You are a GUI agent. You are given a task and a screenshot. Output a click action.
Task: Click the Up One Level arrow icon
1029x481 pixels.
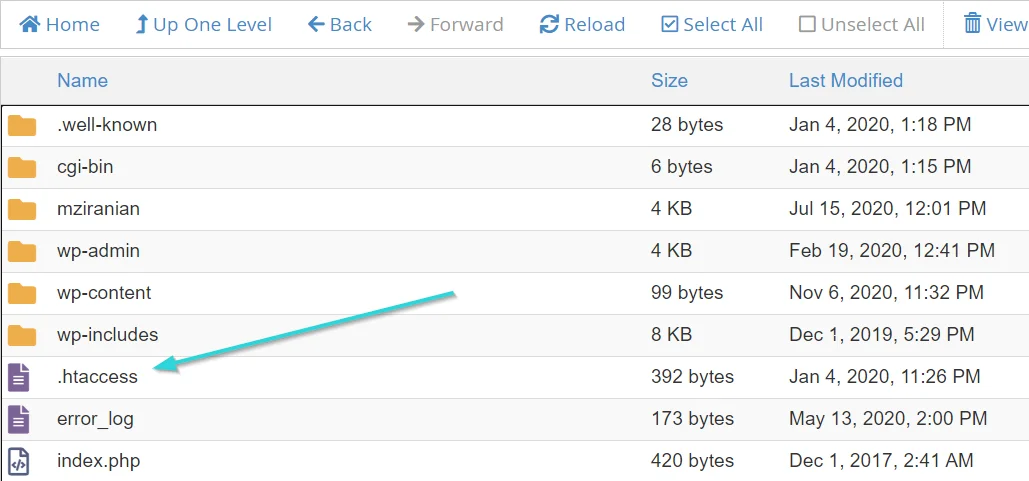[141, 25]
